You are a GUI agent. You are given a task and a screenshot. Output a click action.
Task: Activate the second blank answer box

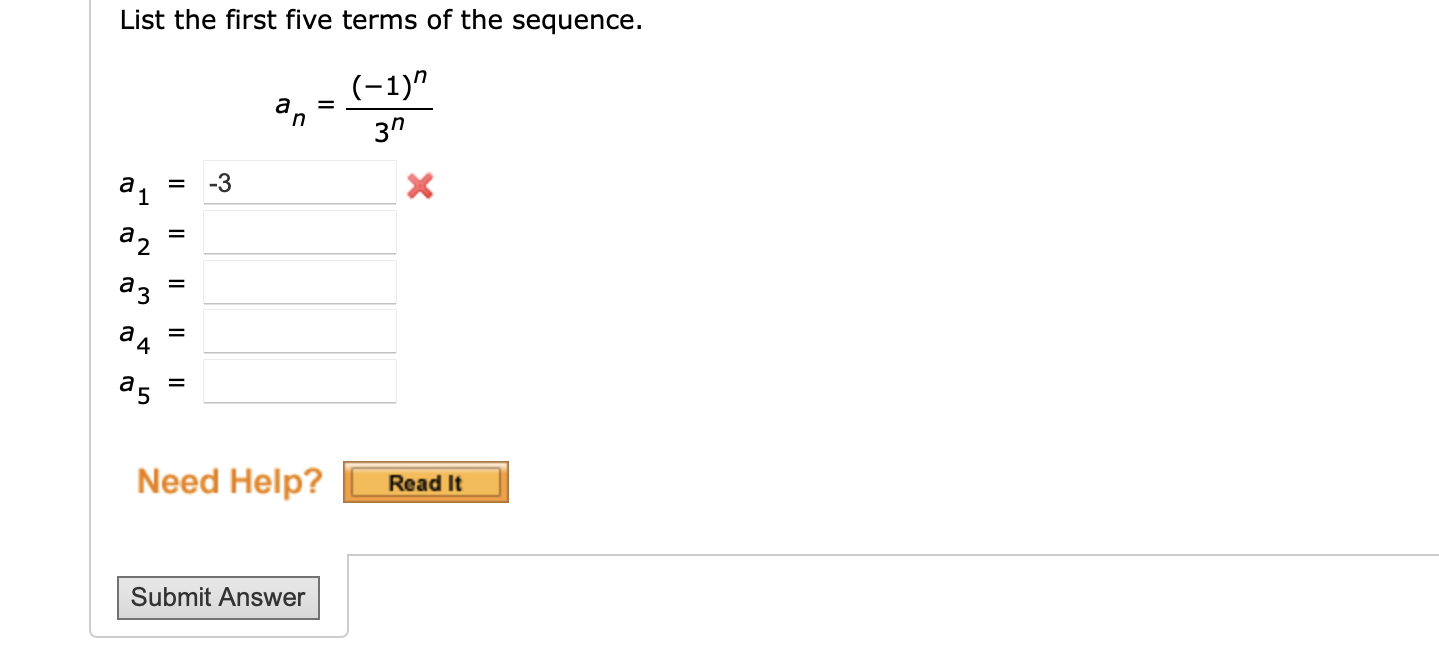pyautogui.click(x=298, y=231)
